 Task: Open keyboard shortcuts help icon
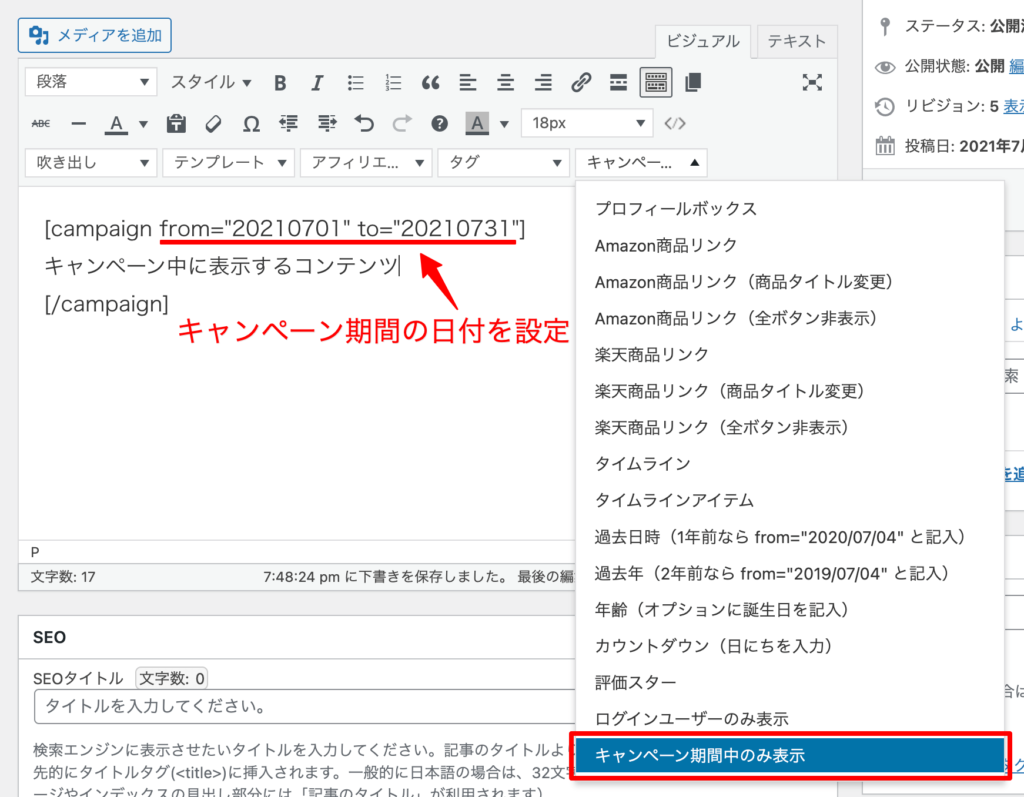click(x=439, y=123)
